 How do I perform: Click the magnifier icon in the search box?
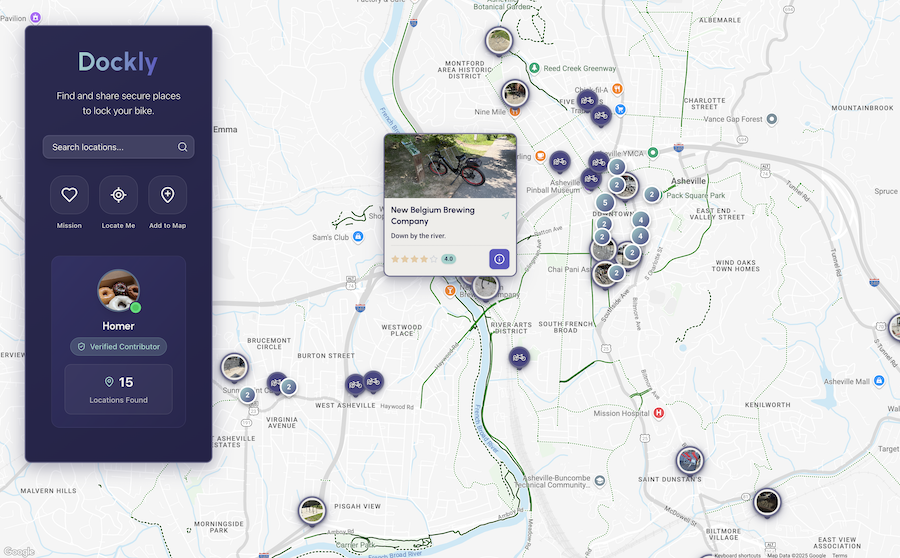click(x=183, y=147)
